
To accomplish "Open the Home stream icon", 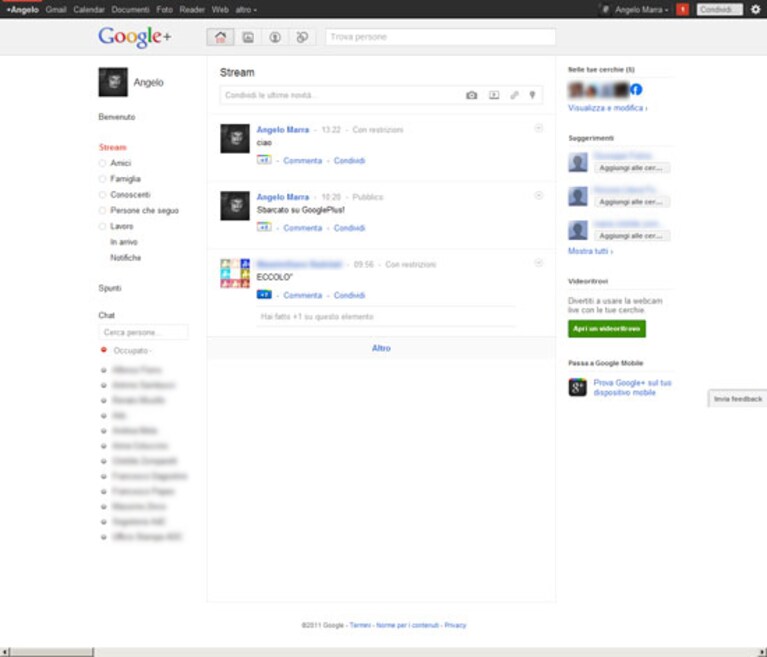I will pos(220,37).
